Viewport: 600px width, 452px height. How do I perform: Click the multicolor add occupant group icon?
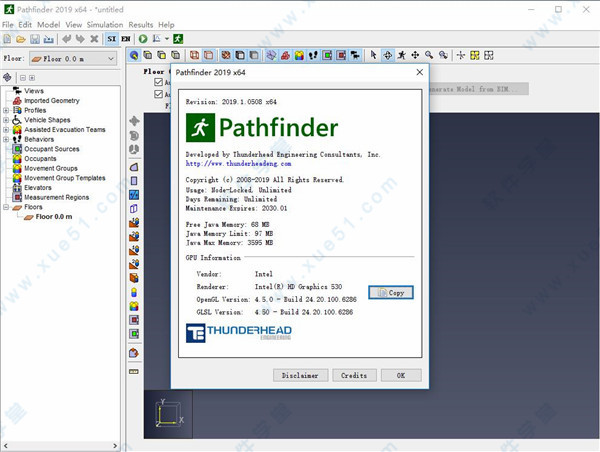point(134,306)
